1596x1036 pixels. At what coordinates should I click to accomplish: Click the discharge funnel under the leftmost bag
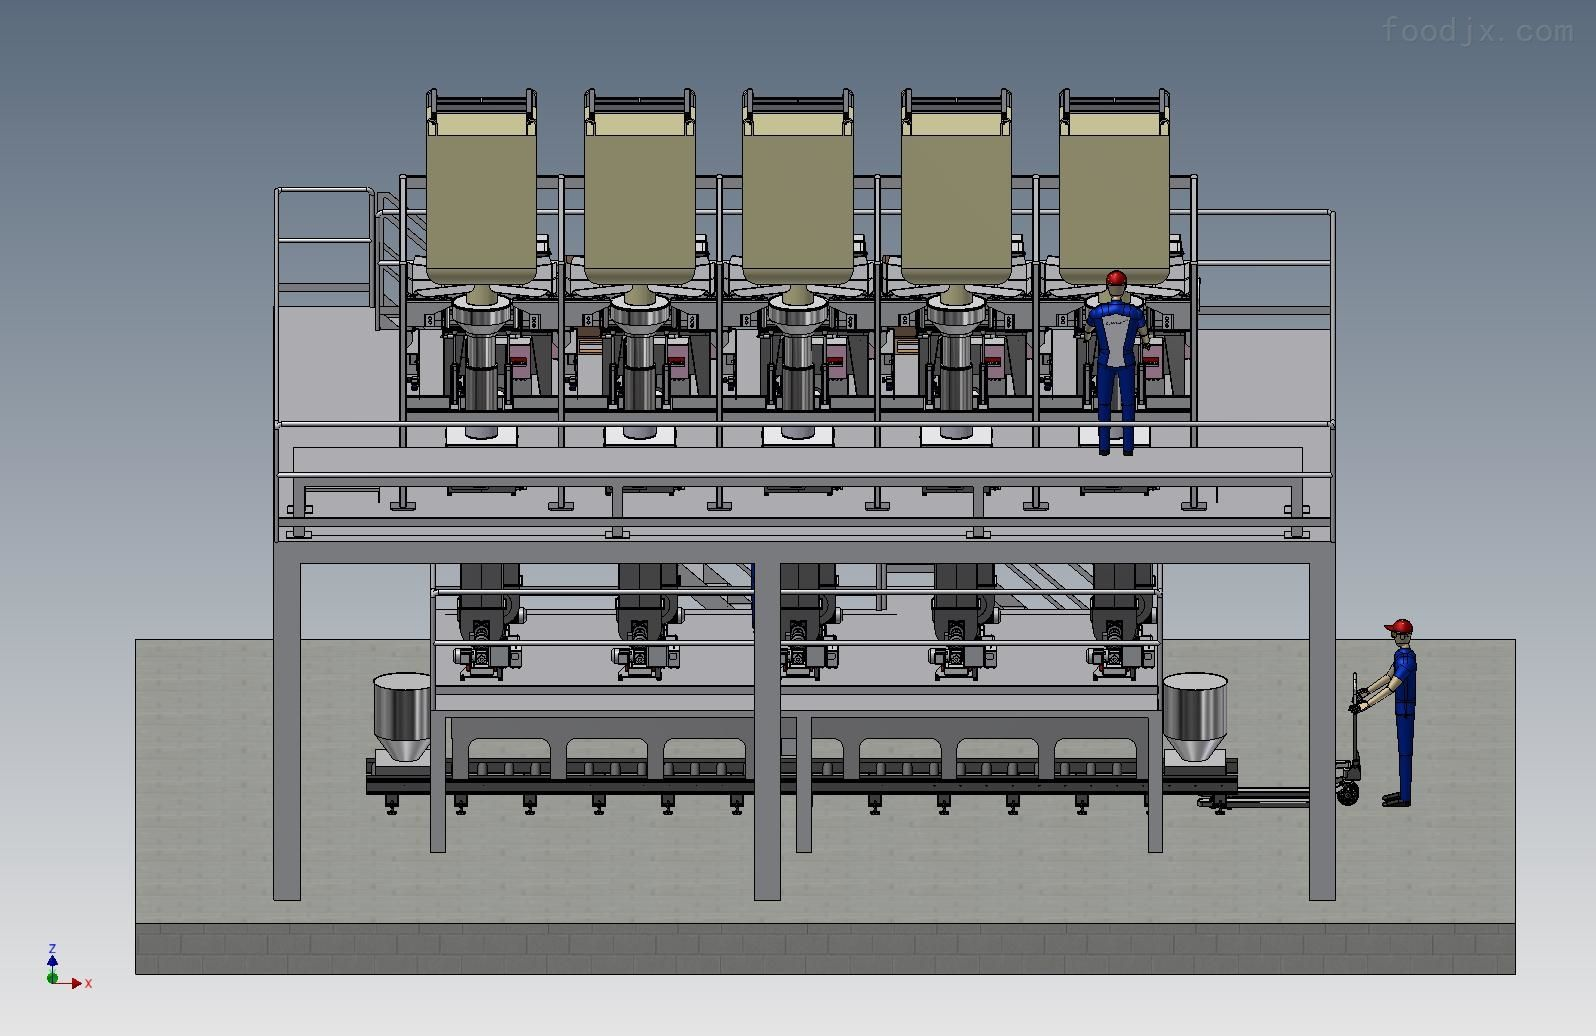pos(481,318)
